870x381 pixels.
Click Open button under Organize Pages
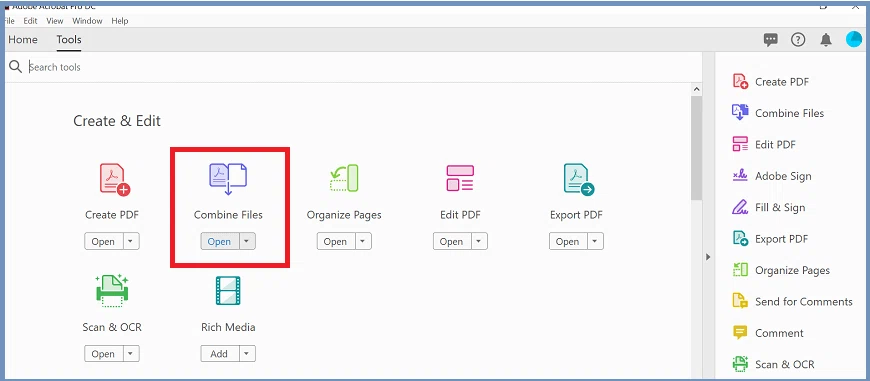point(336,241)
